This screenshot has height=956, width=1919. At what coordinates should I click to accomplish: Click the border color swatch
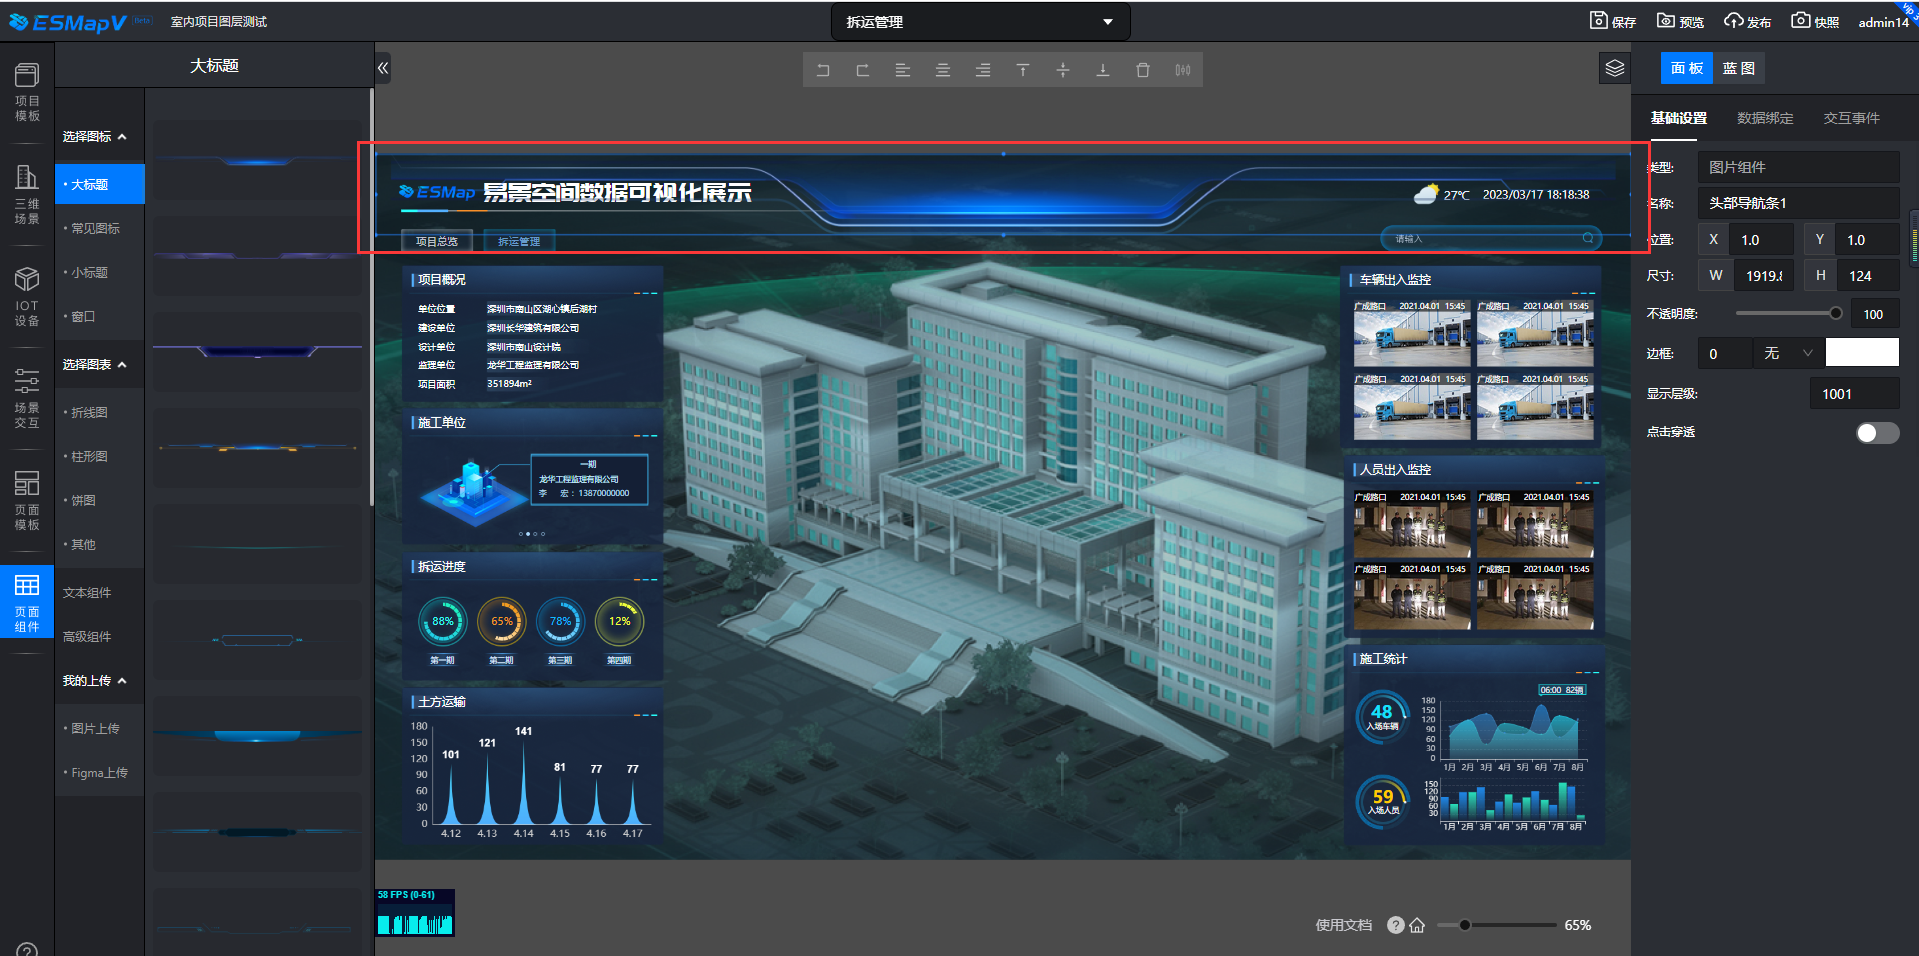(x=1862, y=353)
